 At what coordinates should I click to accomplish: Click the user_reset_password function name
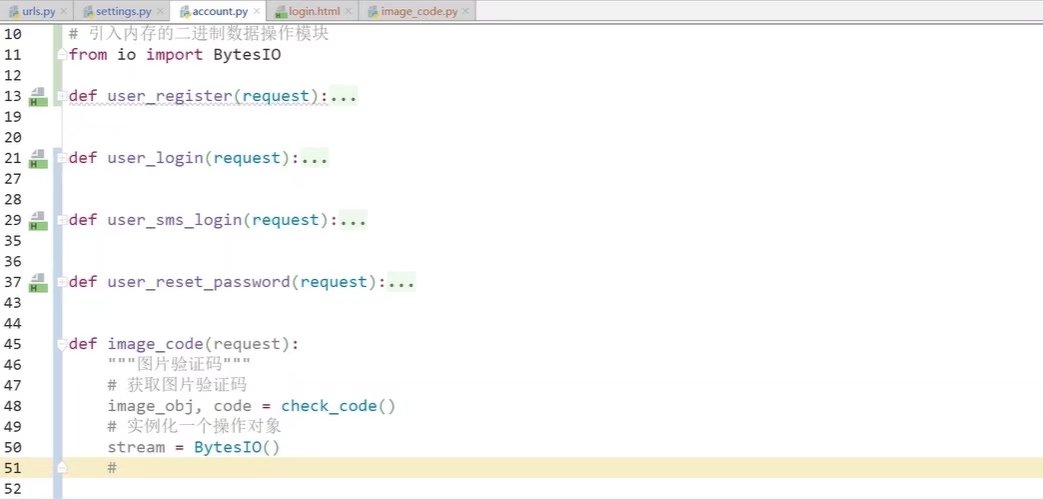[198, 282]
